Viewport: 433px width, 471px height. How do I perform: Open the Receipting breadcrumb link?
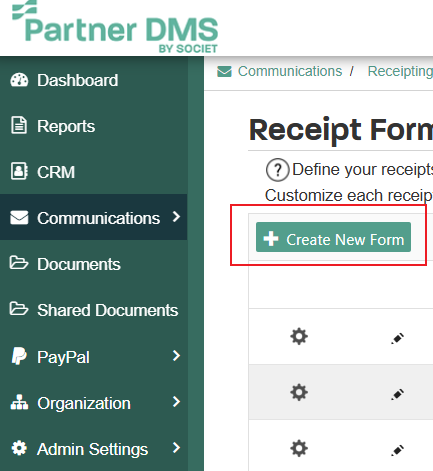[x=400, y=71]
